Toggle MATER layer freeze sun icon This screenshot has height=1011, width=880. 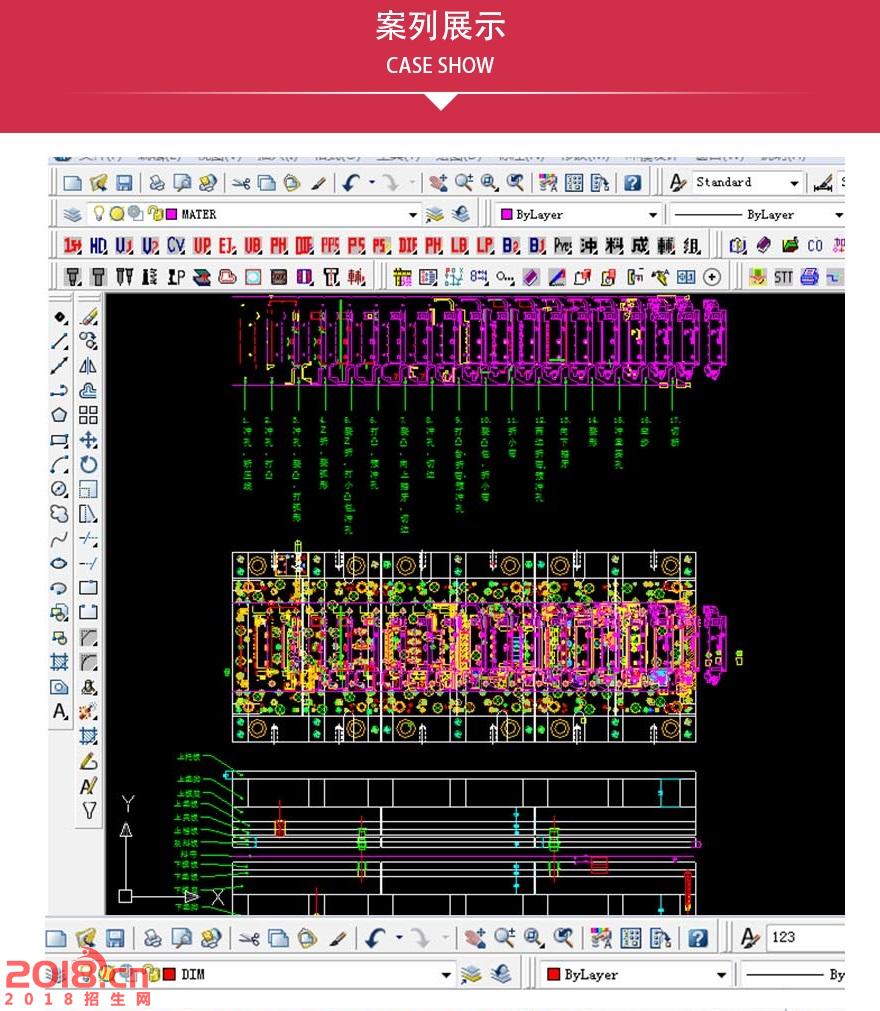click(x=117, y=213)
